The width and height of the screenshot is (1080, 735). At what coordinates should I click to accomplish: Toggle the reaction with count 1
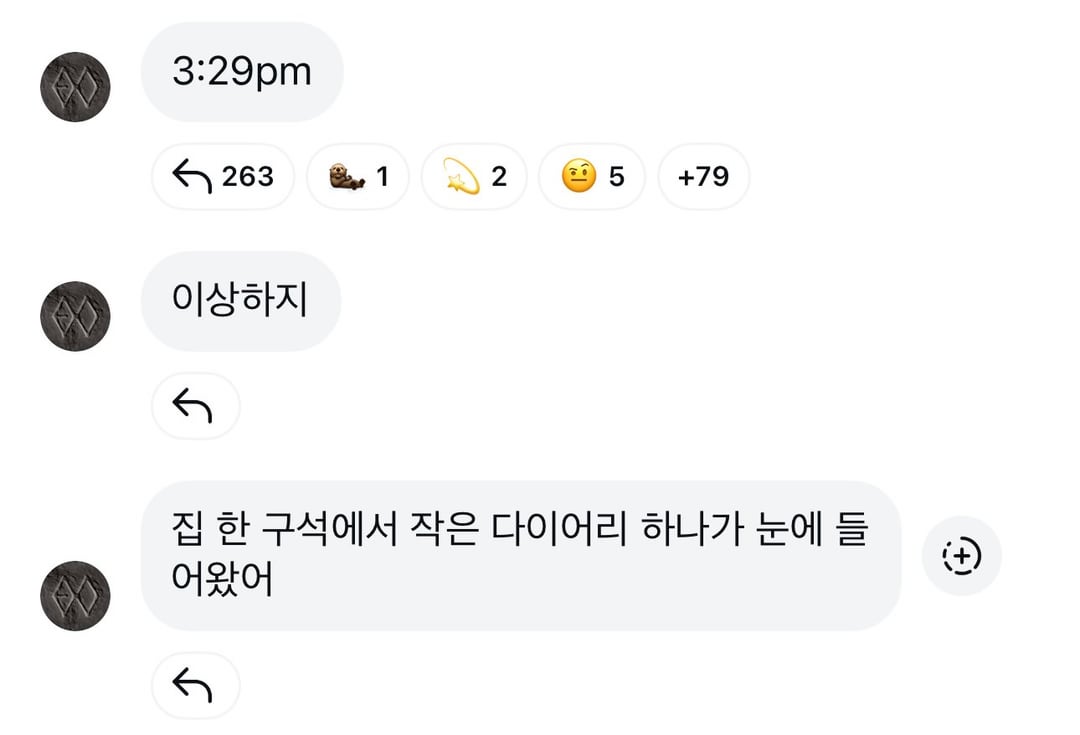357,177
